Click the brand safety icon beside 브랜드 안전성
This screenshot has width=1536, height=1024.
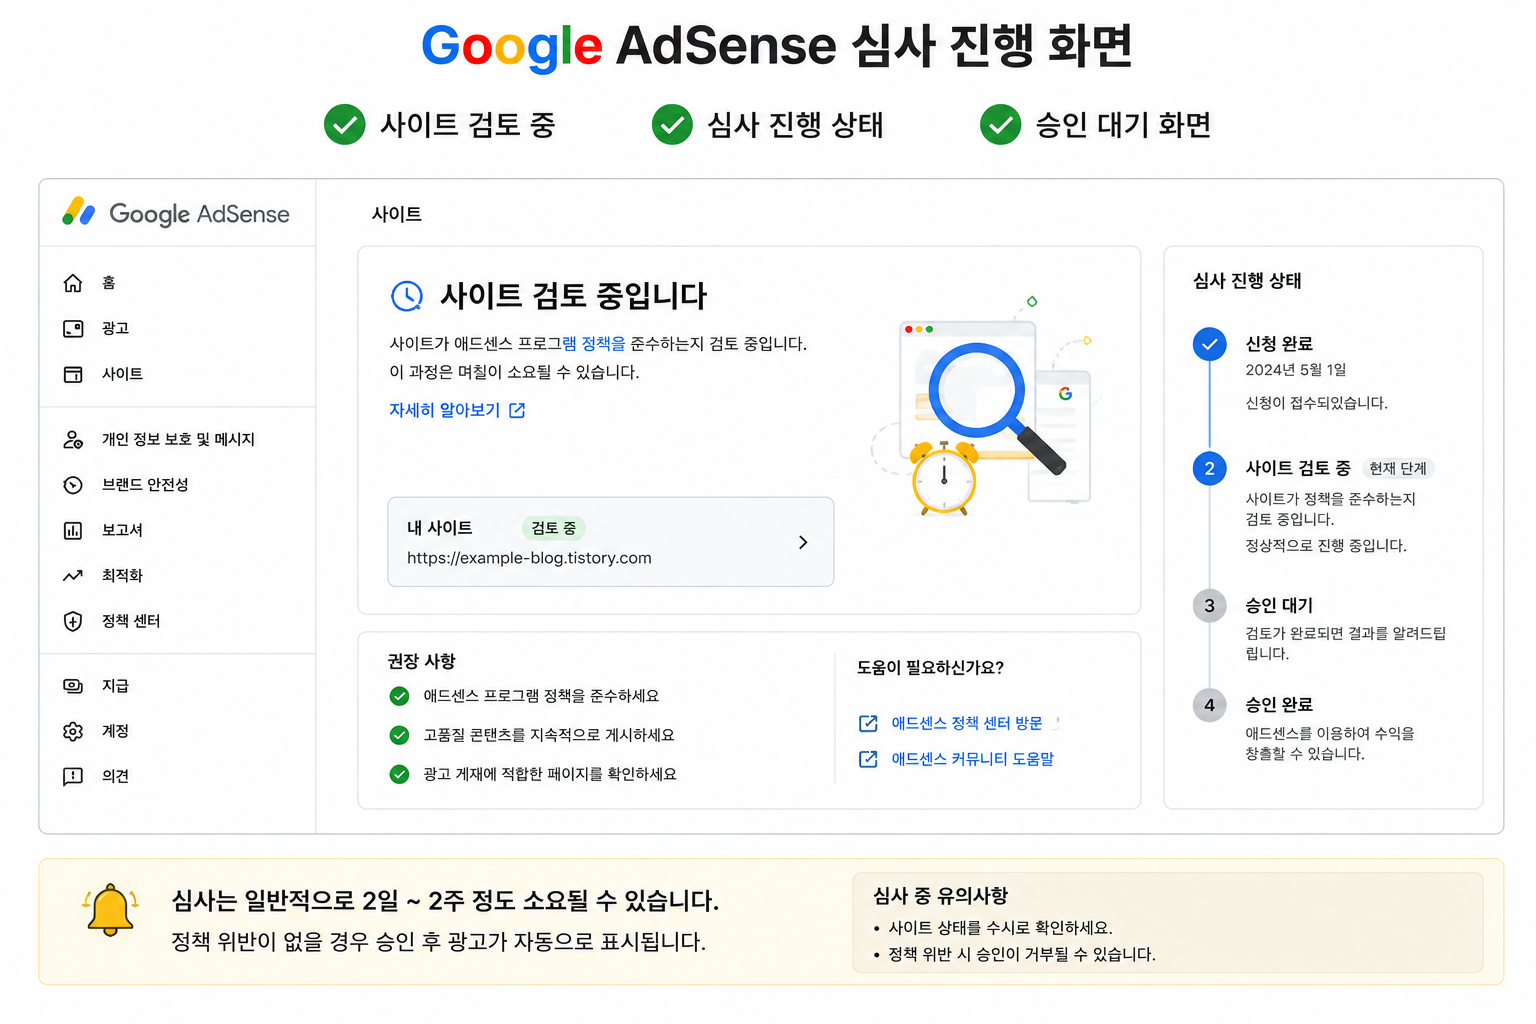click(73, 485)
